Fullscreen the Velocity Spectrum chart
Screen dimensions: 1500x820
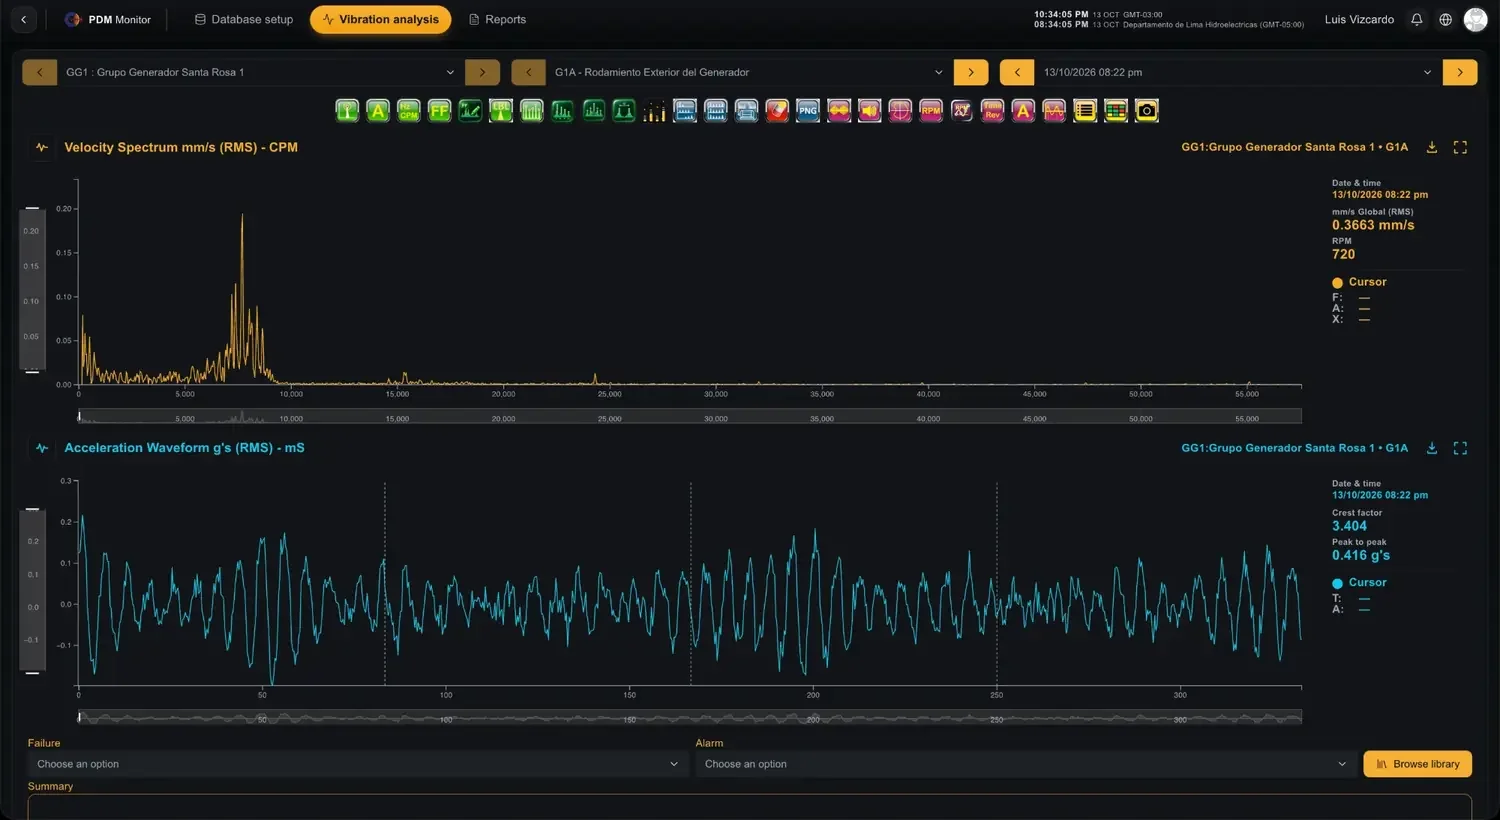point(1460,147)
